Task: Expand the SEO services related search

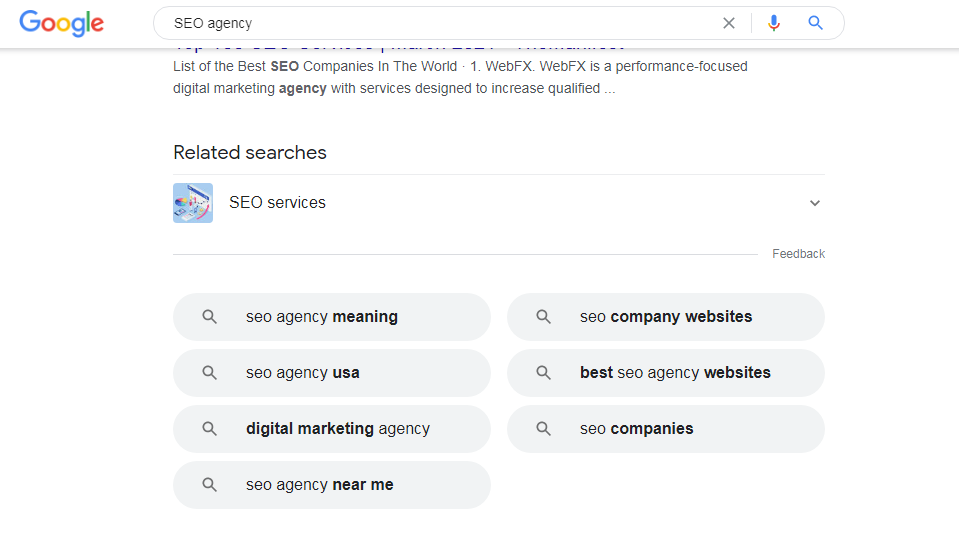Action: [x=815, y=203]
